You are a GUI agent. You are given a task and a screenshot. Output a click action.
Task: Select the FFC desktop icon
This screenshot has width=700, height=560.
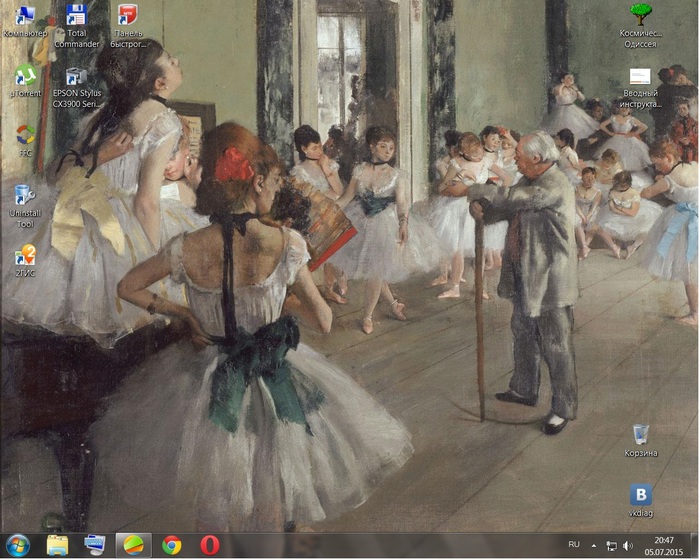point(25,141)
